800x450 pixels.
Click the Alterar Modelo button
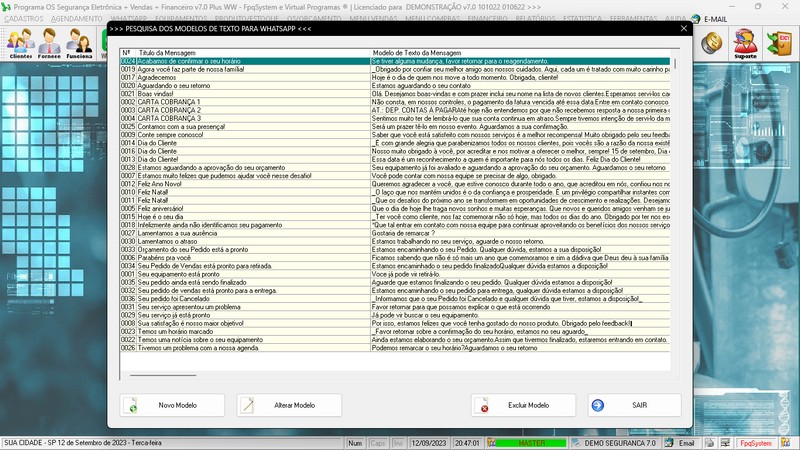[289, 405]
